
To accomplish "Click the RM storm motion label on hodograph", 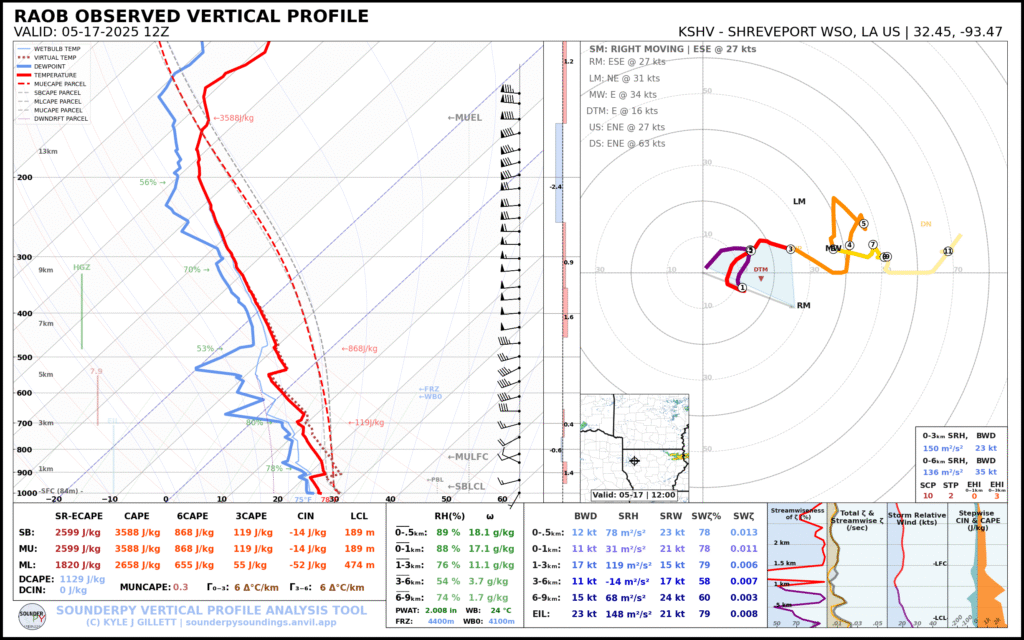I will 803,305.
